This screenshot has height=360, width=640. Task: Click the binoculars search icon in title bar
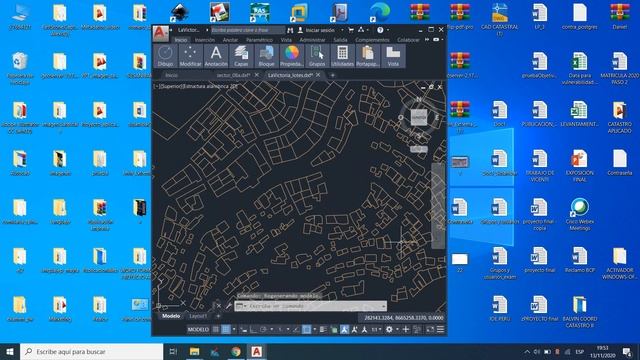coord(290,30)
